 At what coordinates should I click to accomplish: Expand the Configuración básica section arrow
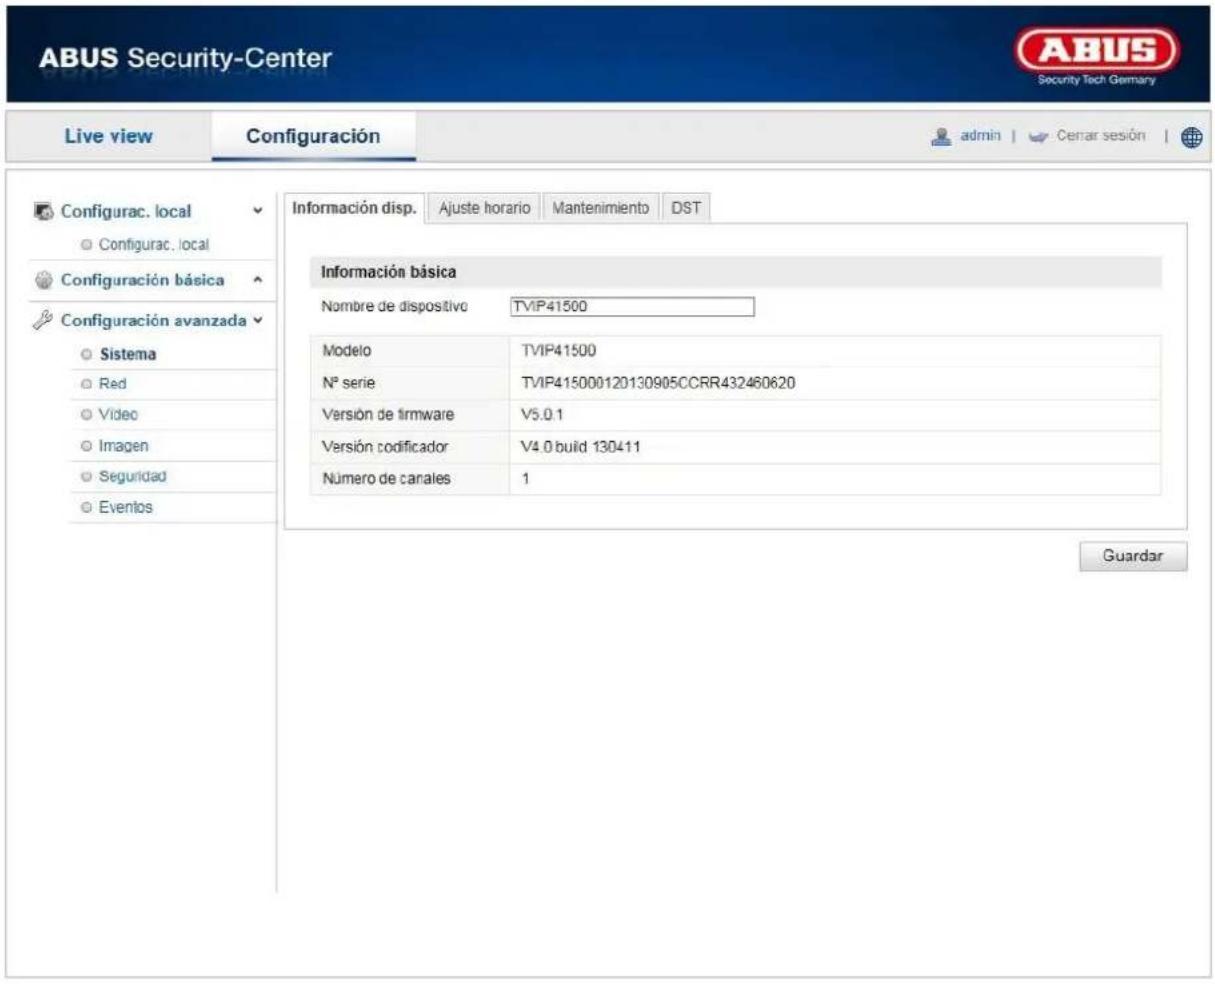[x=258, y=281]
